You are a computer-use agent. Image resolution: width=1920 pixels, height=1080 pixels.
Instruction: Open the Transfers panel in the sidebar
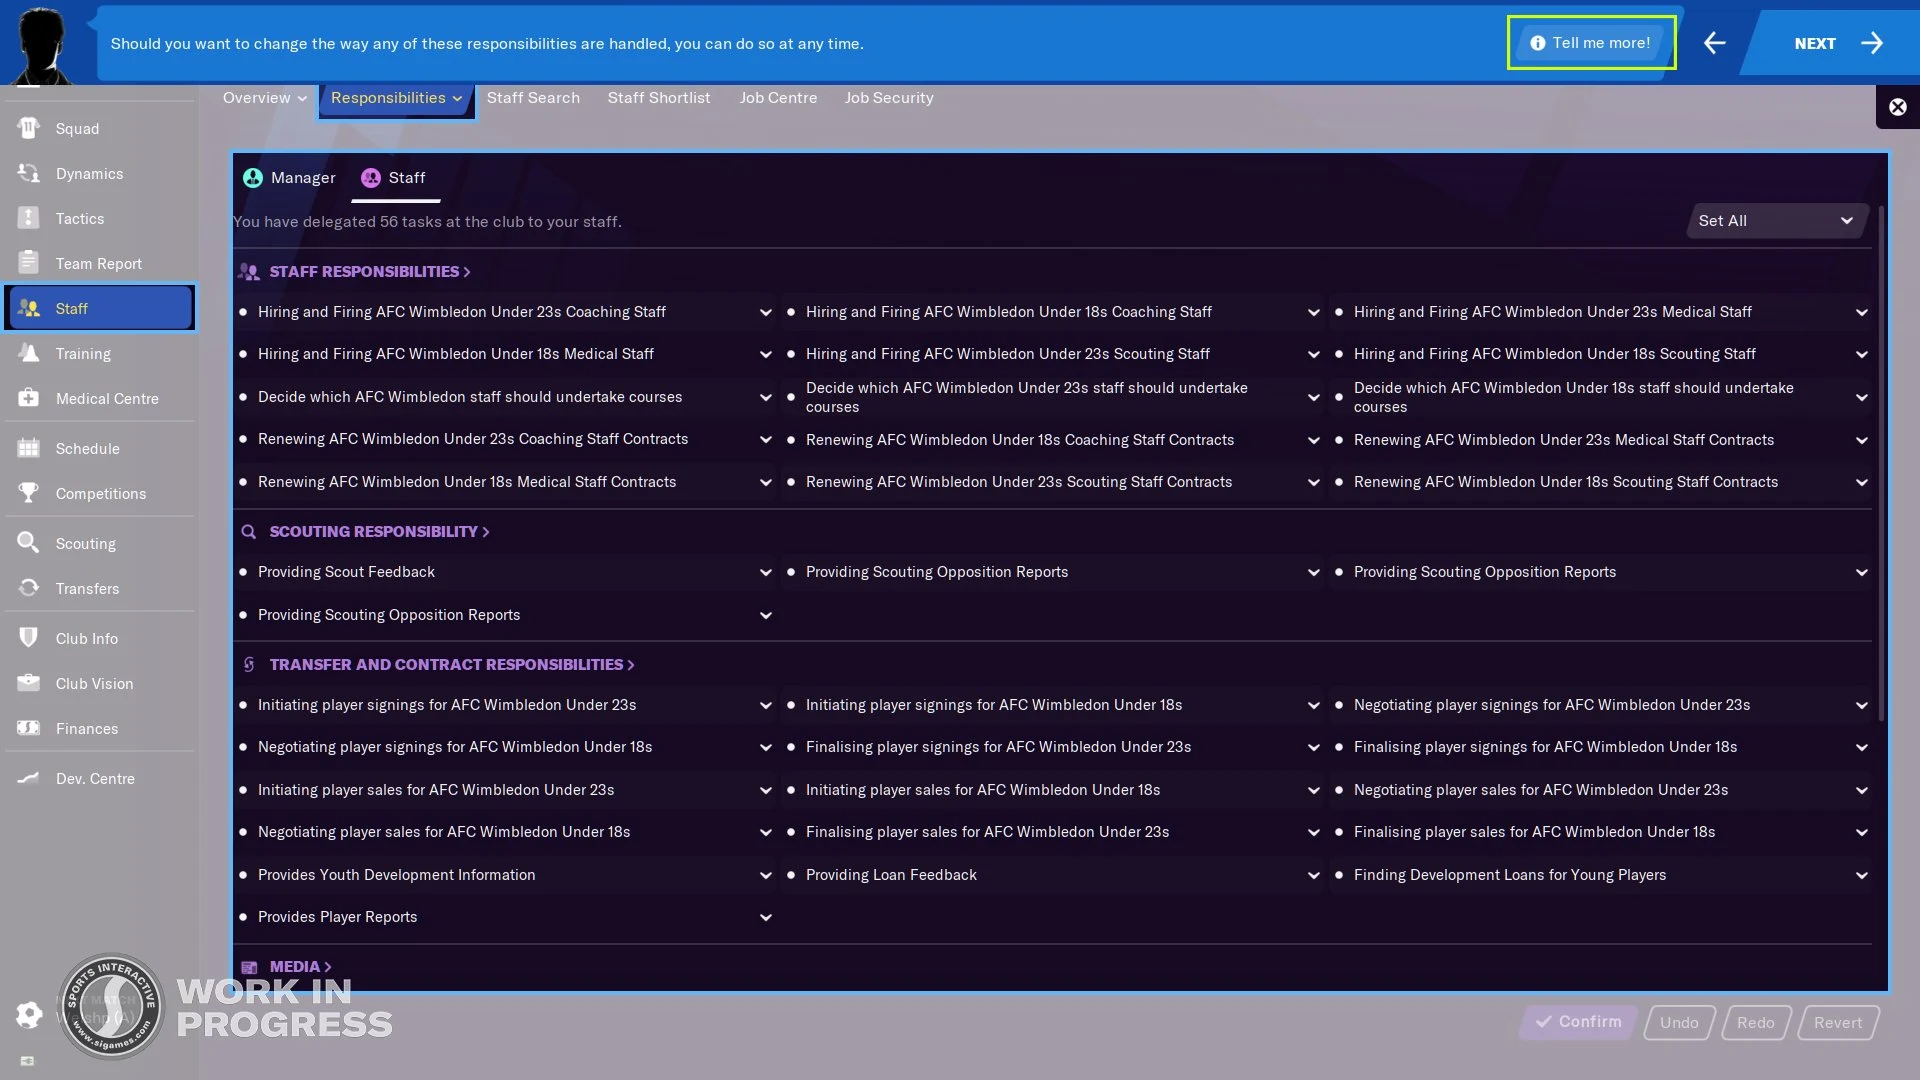point(85,588)
